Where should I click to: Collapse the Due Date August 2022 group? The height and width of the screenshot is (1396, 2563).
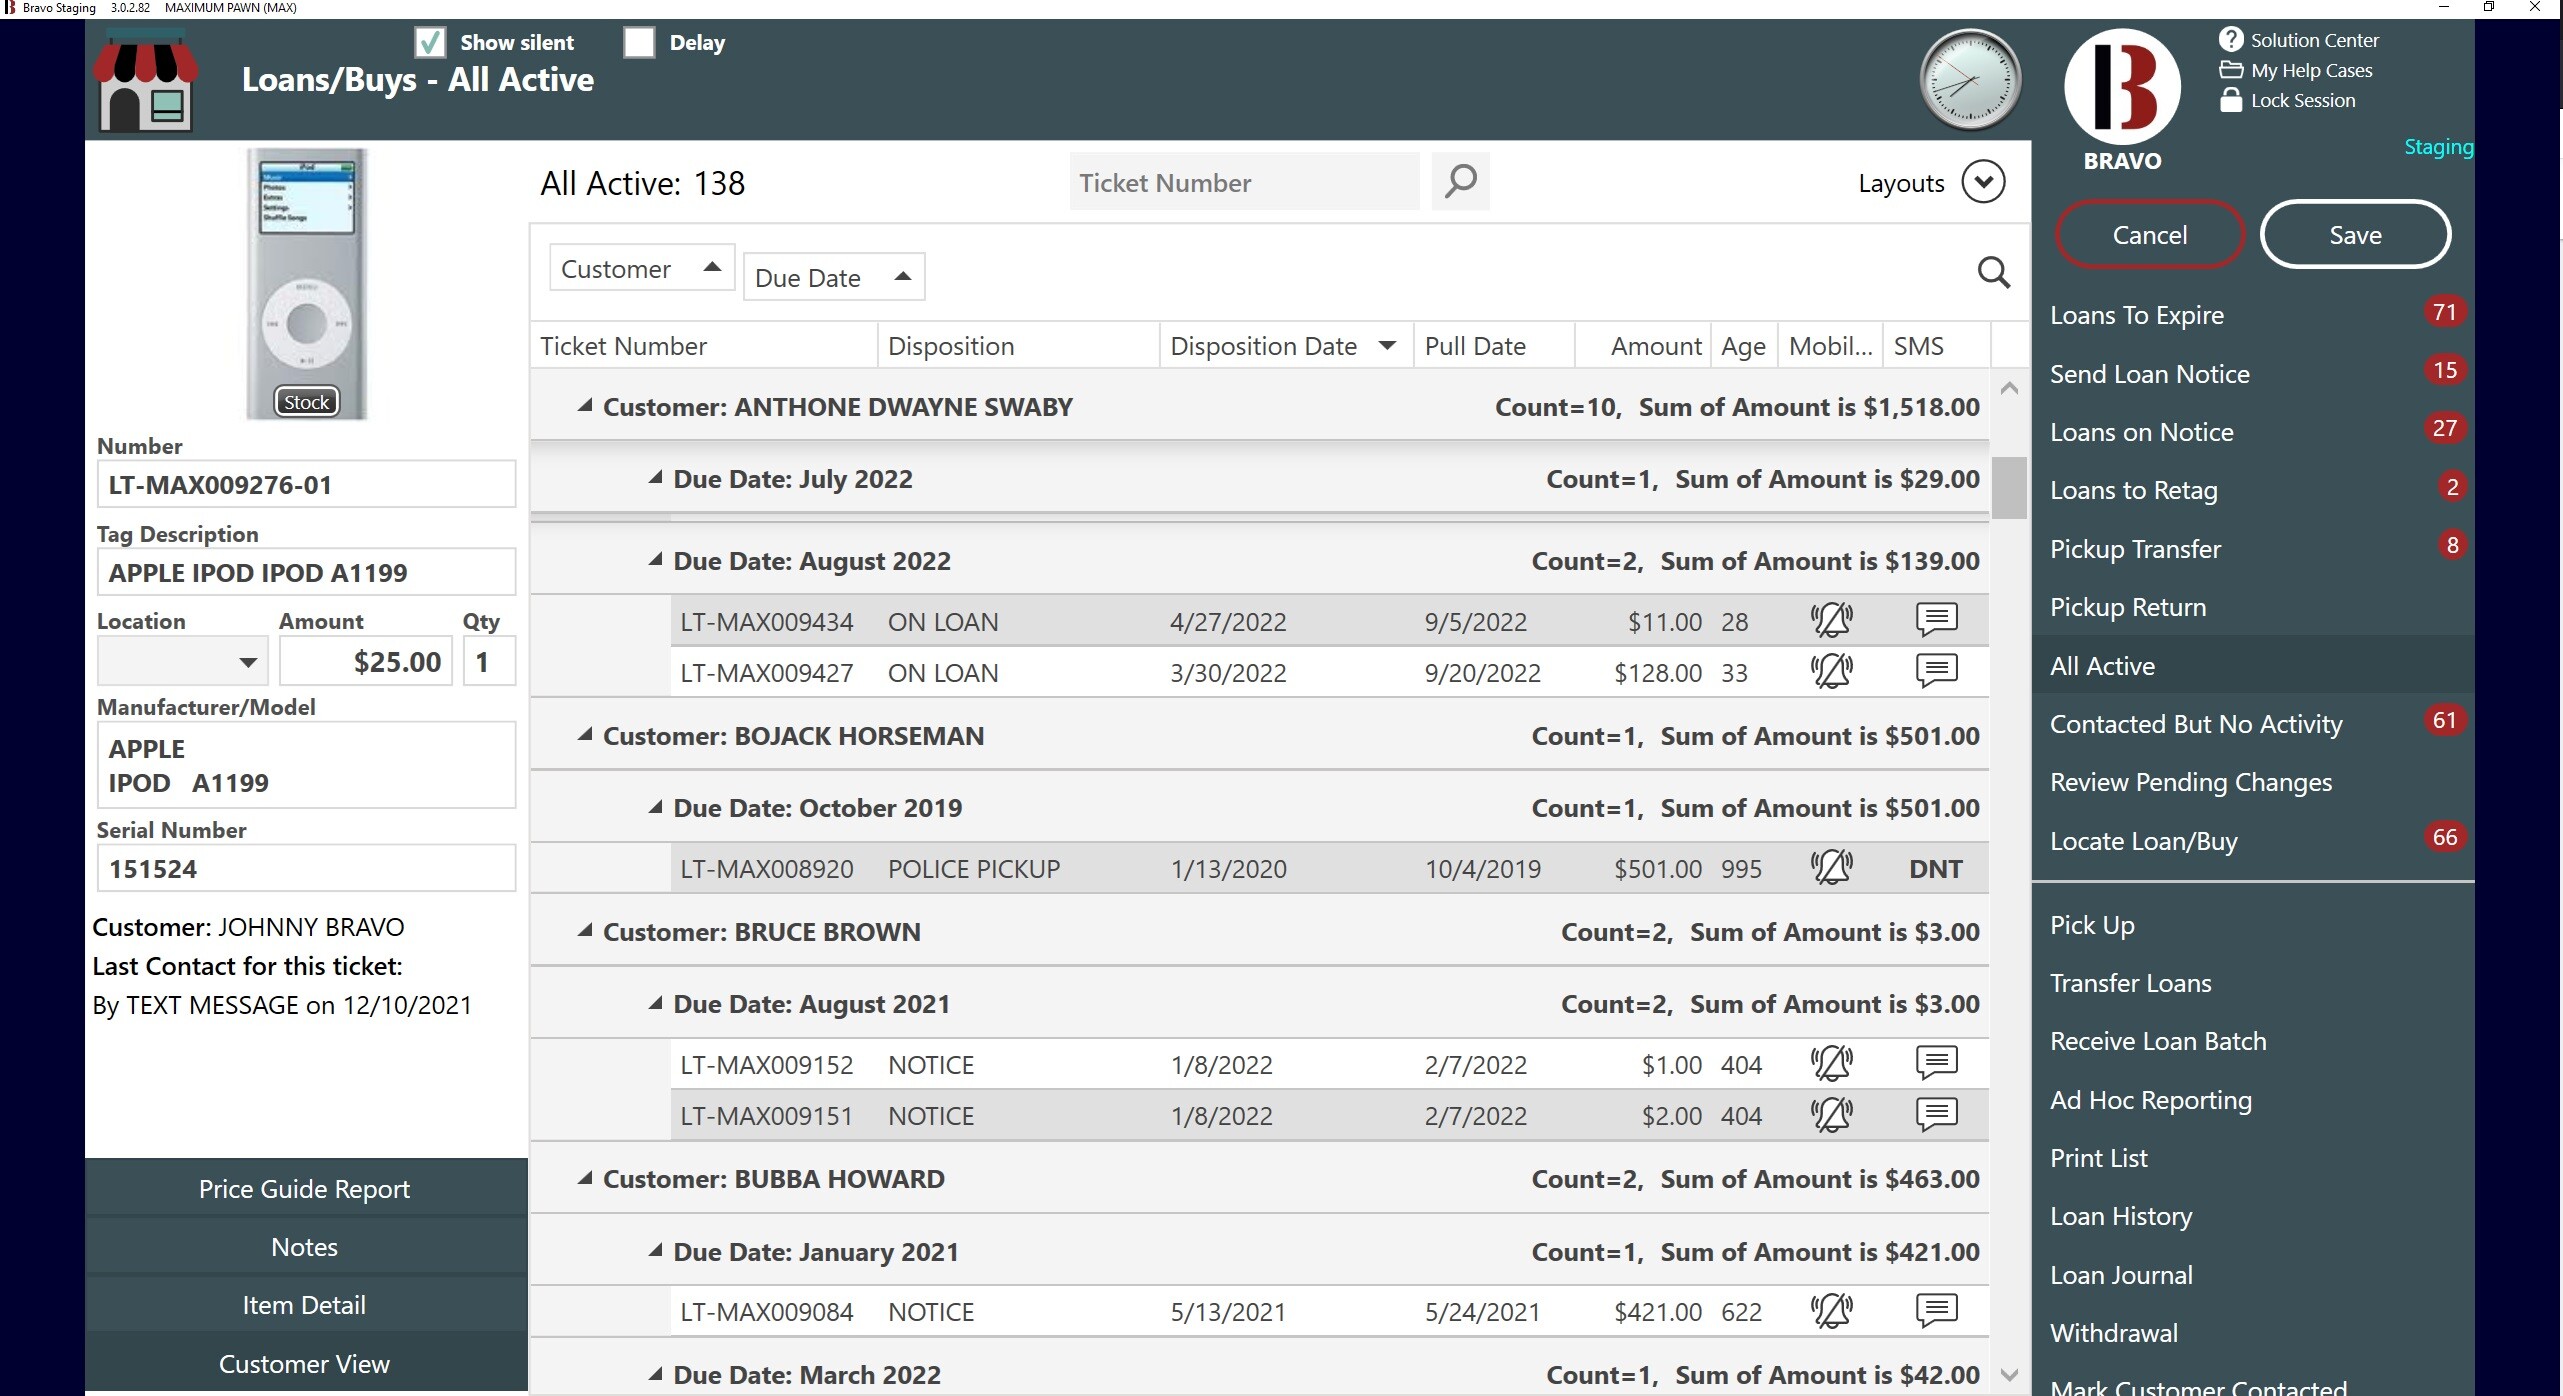click(655, 560)
